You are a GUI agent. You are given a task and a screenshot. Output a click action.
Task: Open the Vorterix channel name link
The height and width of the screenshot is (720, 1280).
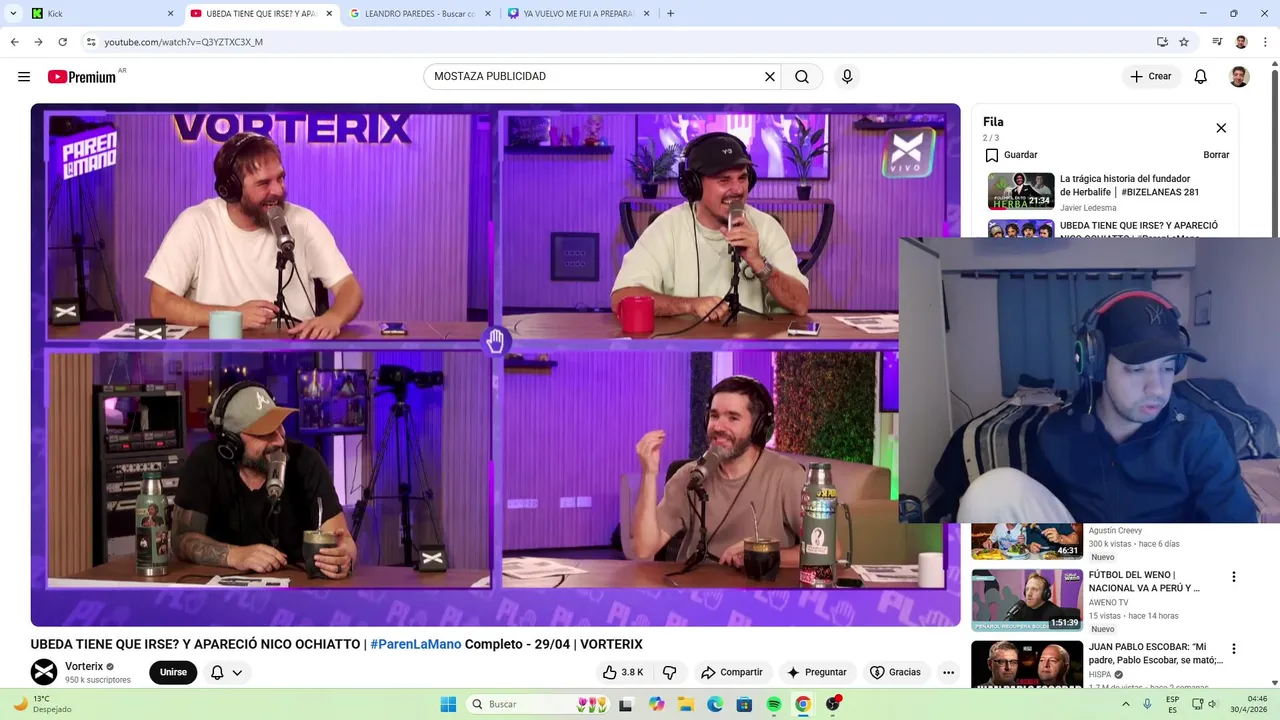click(x=84, y=667)
